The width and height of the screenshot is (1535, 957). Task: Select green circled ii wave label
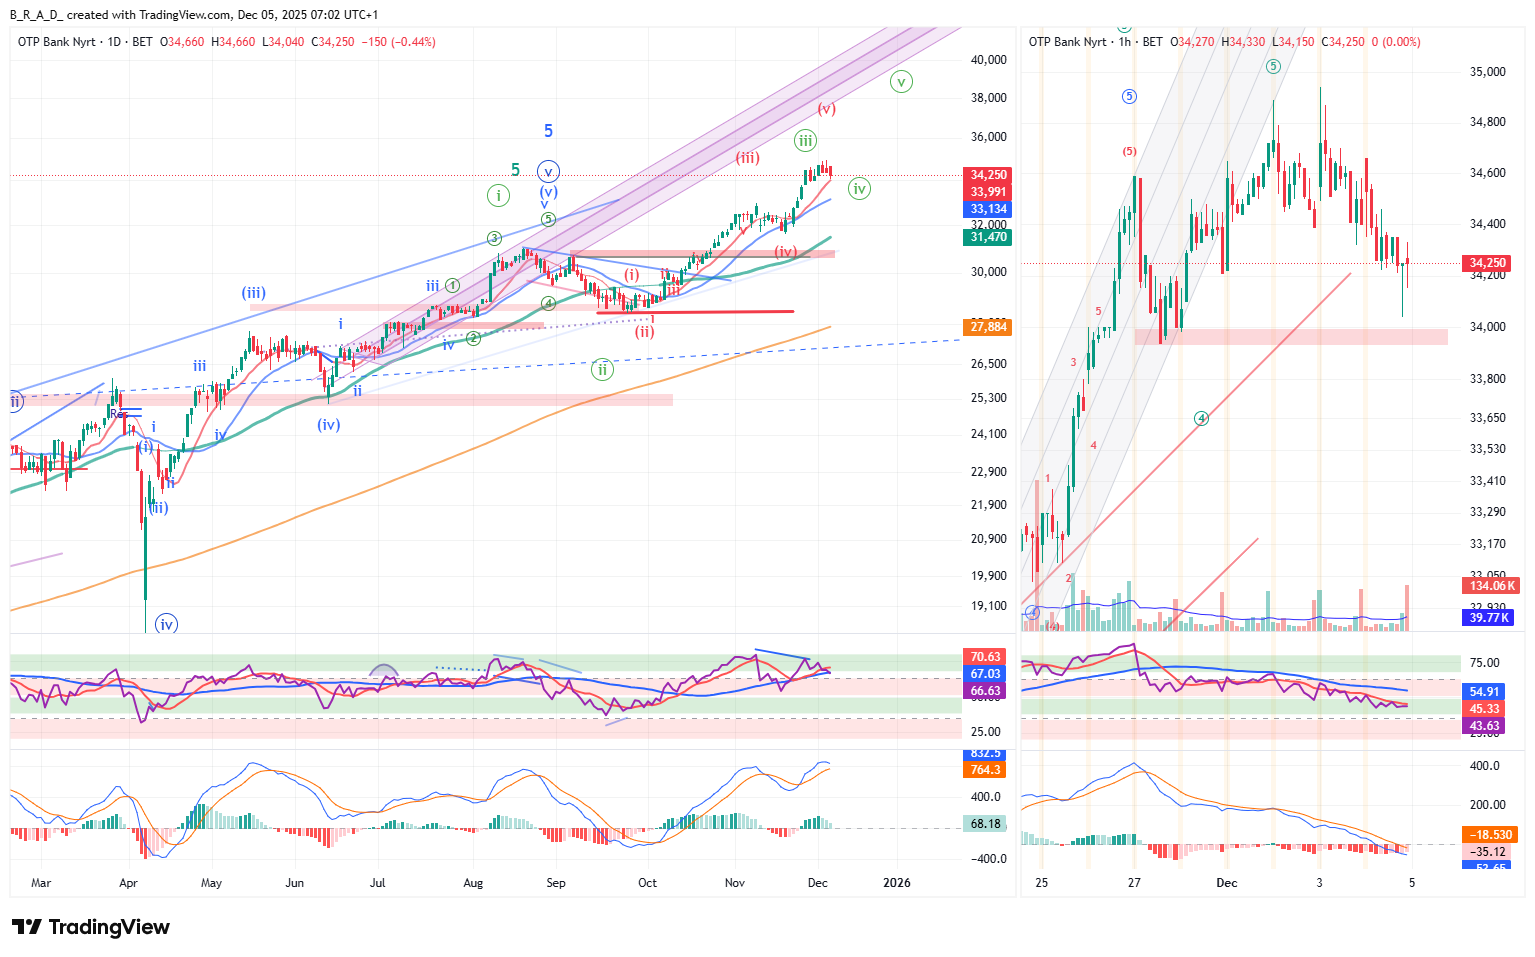[x=602, y=369]
